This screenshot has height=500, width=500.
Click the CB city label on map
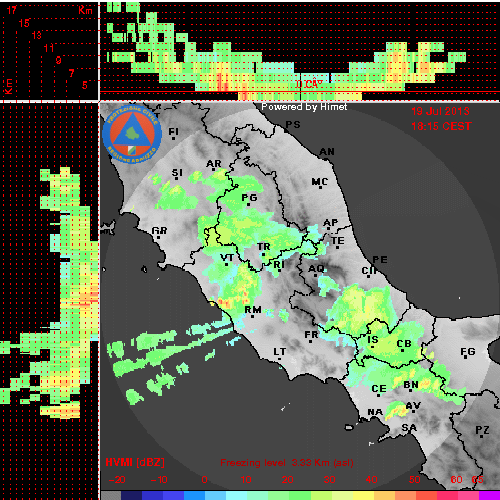tap(404, 344)
